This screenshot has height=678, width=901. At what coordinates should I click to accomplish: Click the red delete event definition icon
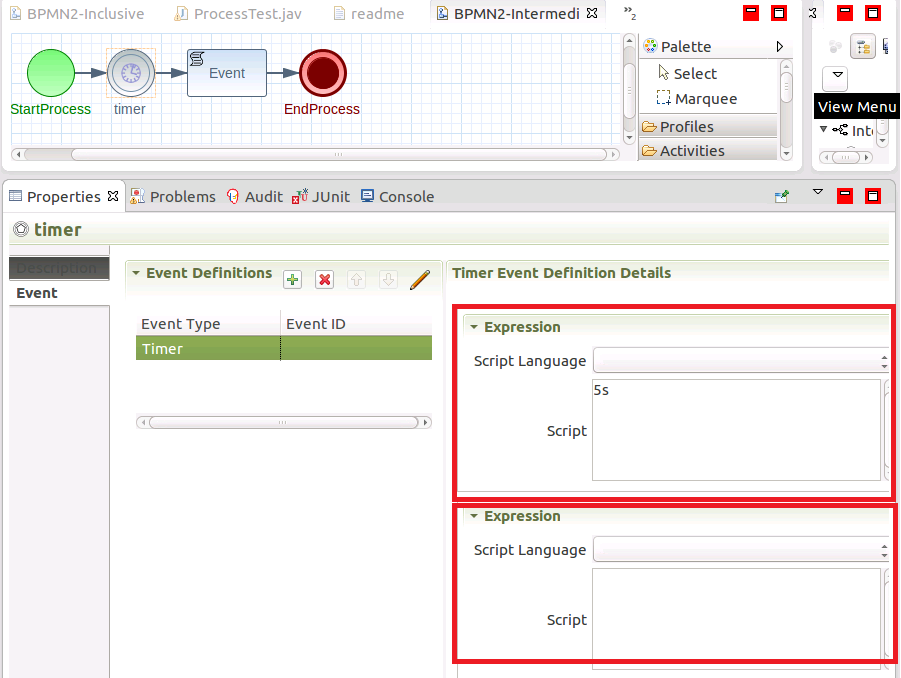324,280
